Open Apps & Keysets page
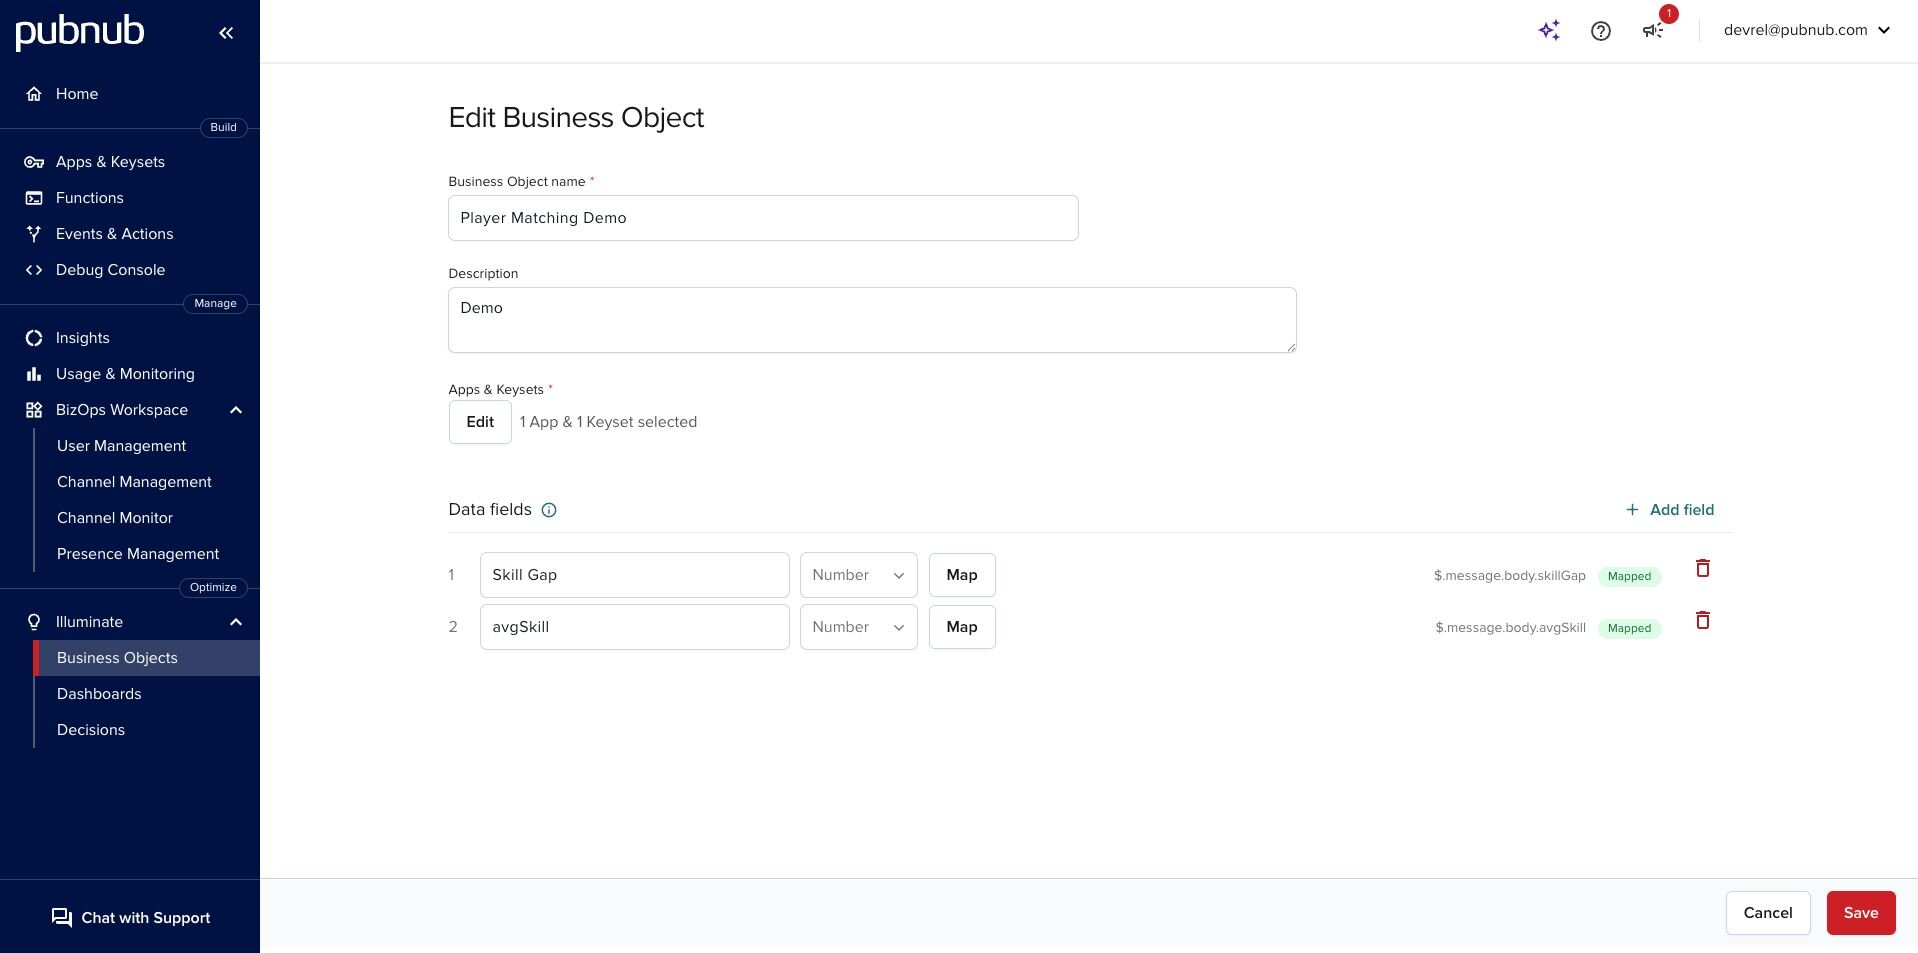The image size is (1918, 953). tap(110, 162)
